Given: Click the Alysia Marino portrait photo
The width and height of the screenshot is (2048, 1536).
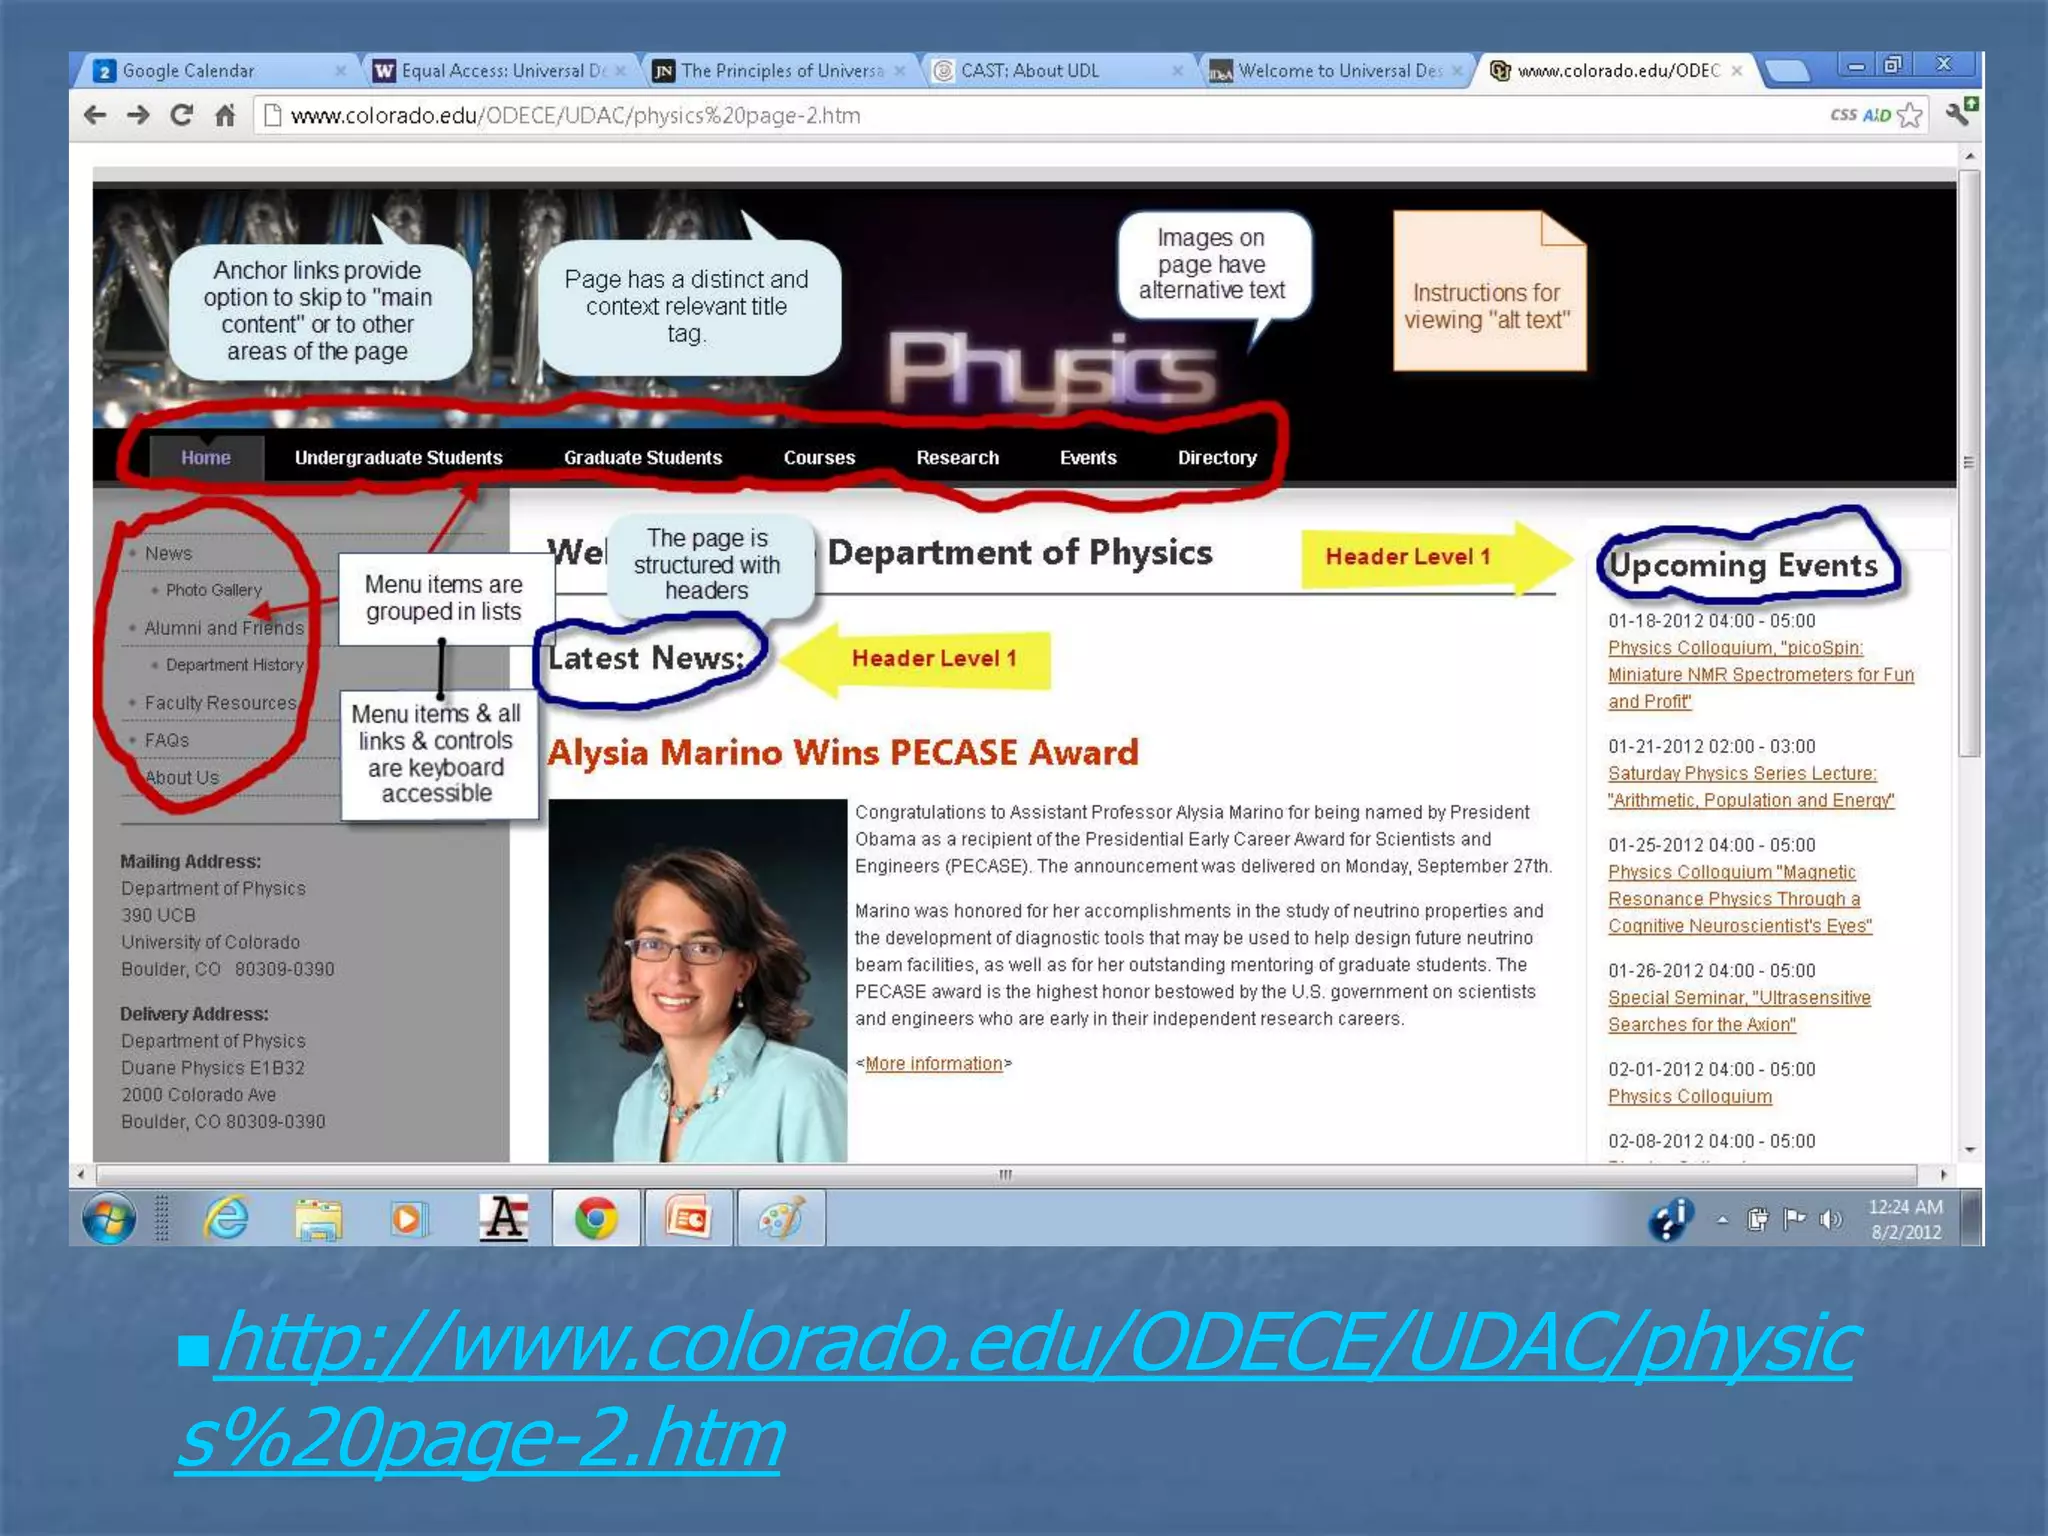Looking at the screenshot, I should tap(697, 980).
